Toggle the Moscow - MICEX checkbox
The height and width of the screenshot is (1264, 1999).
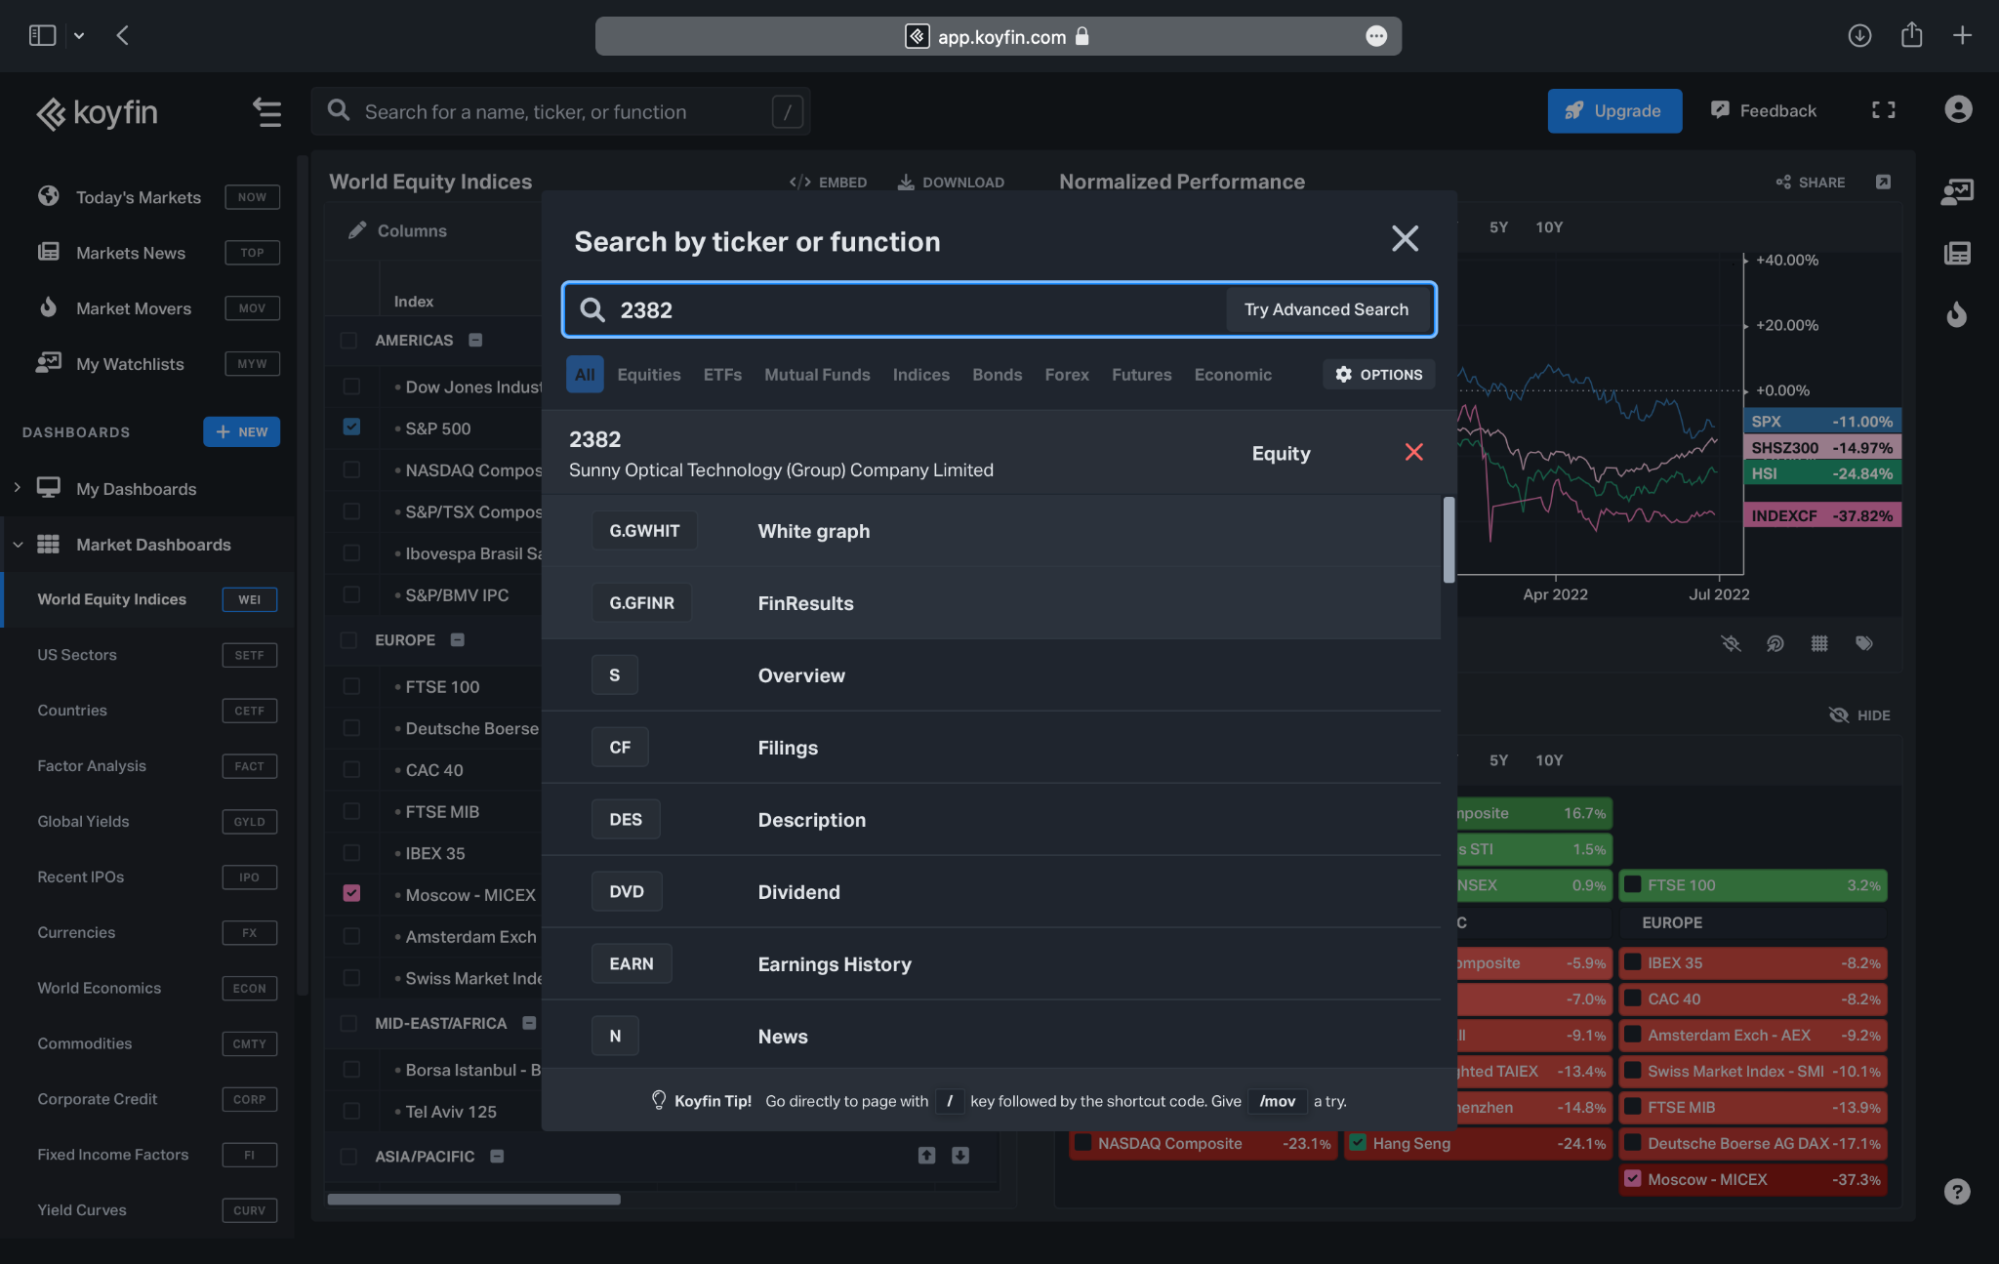349,893
